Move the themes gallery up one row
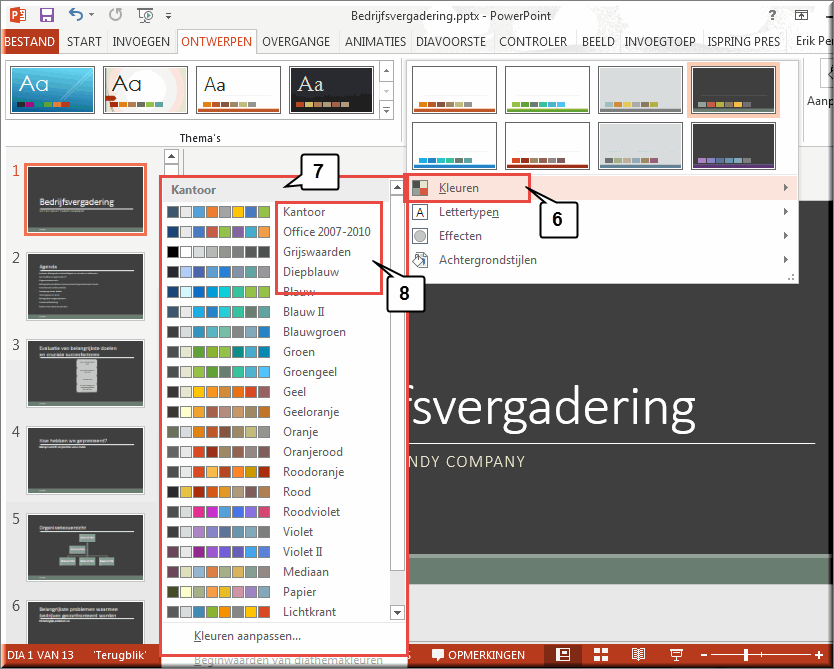 pos(387,71)
